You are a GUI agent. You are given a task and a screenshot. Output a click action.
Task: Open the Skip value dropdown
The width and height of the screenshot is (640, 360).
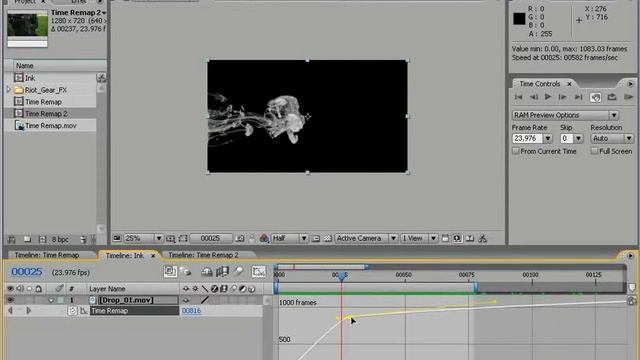(578, 138)
